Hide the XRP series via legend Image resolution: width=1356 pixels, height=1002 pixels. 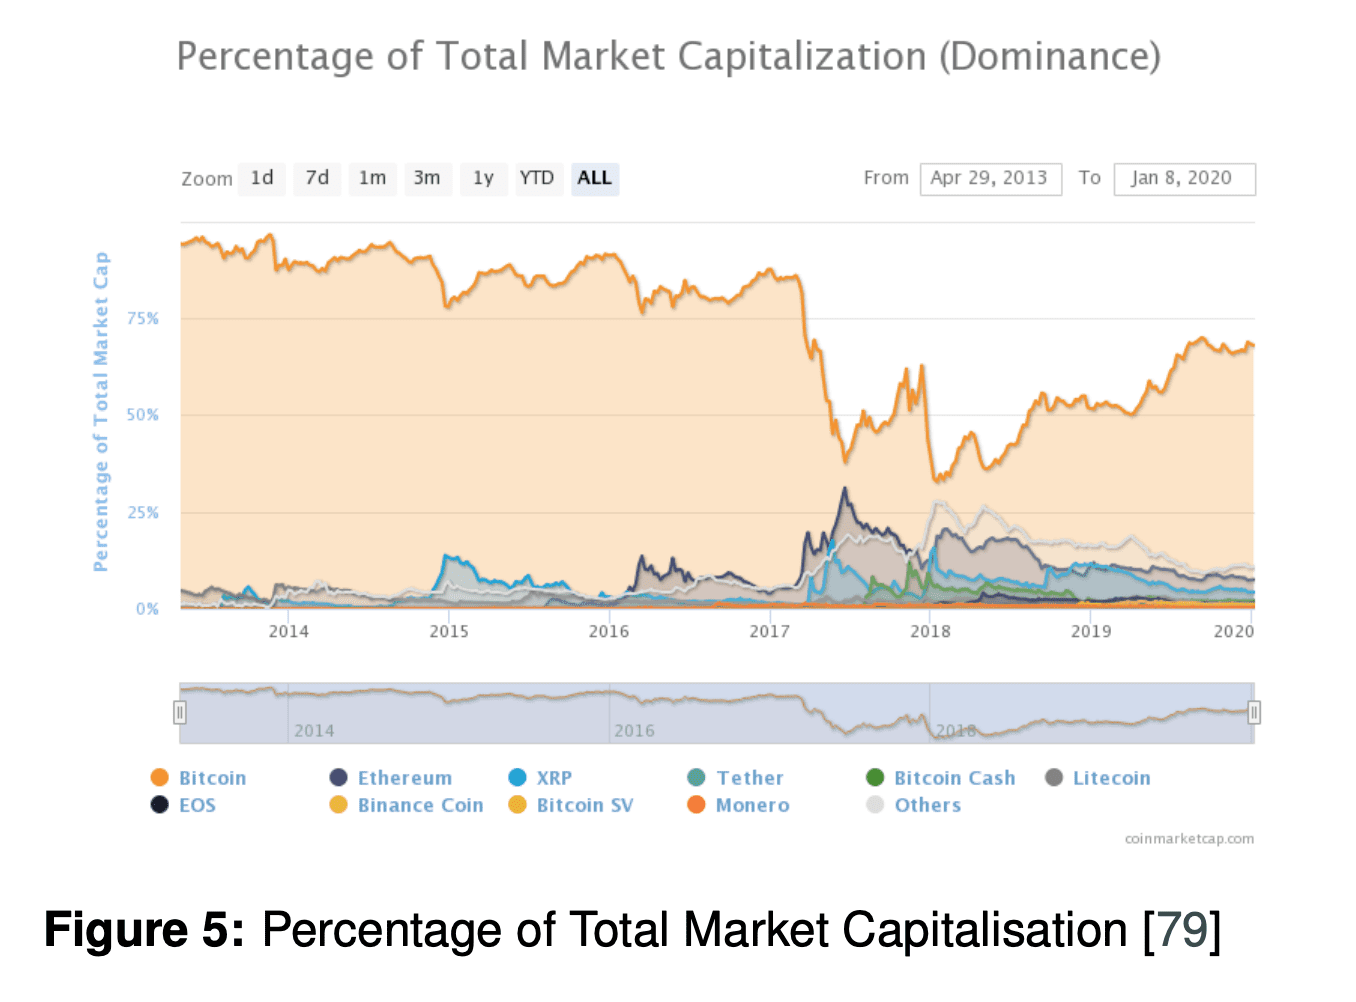[517, 778]
